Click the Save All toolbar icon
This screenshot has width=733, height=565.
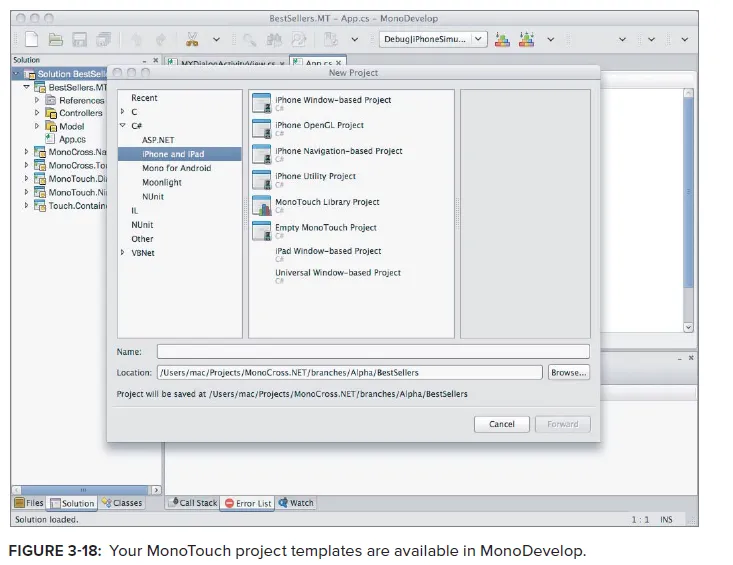point(103,40)
